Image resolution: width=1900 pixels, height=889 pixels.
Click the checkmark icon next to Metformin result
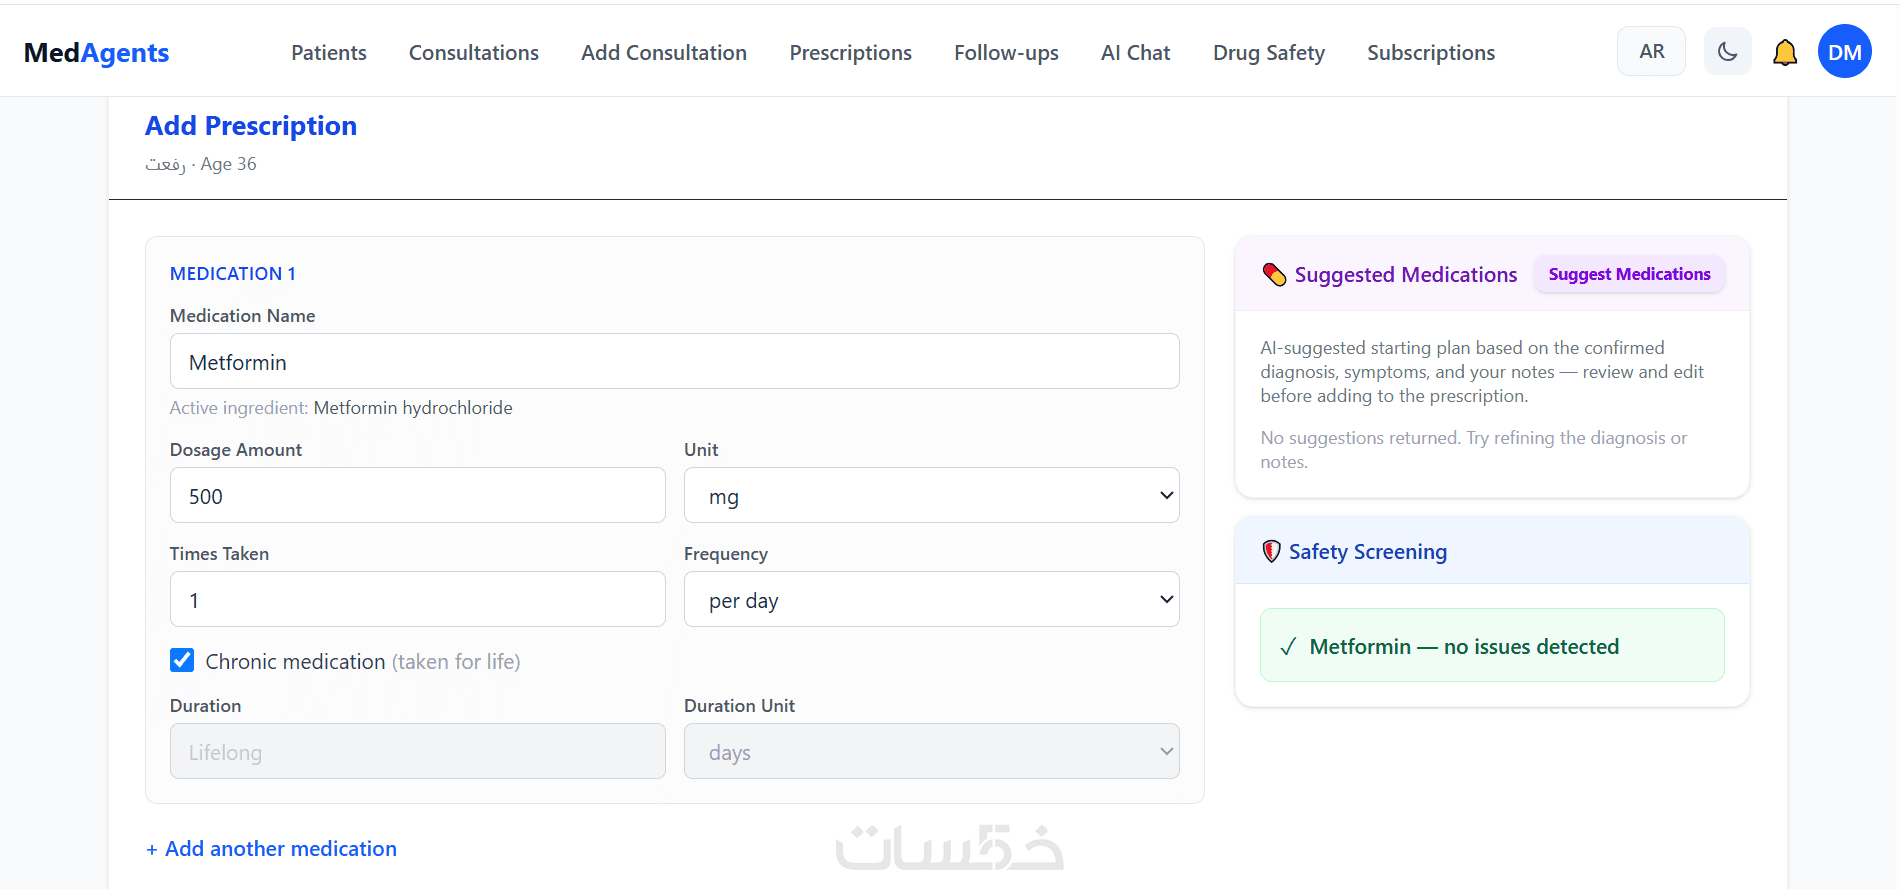coord(1288,647)
